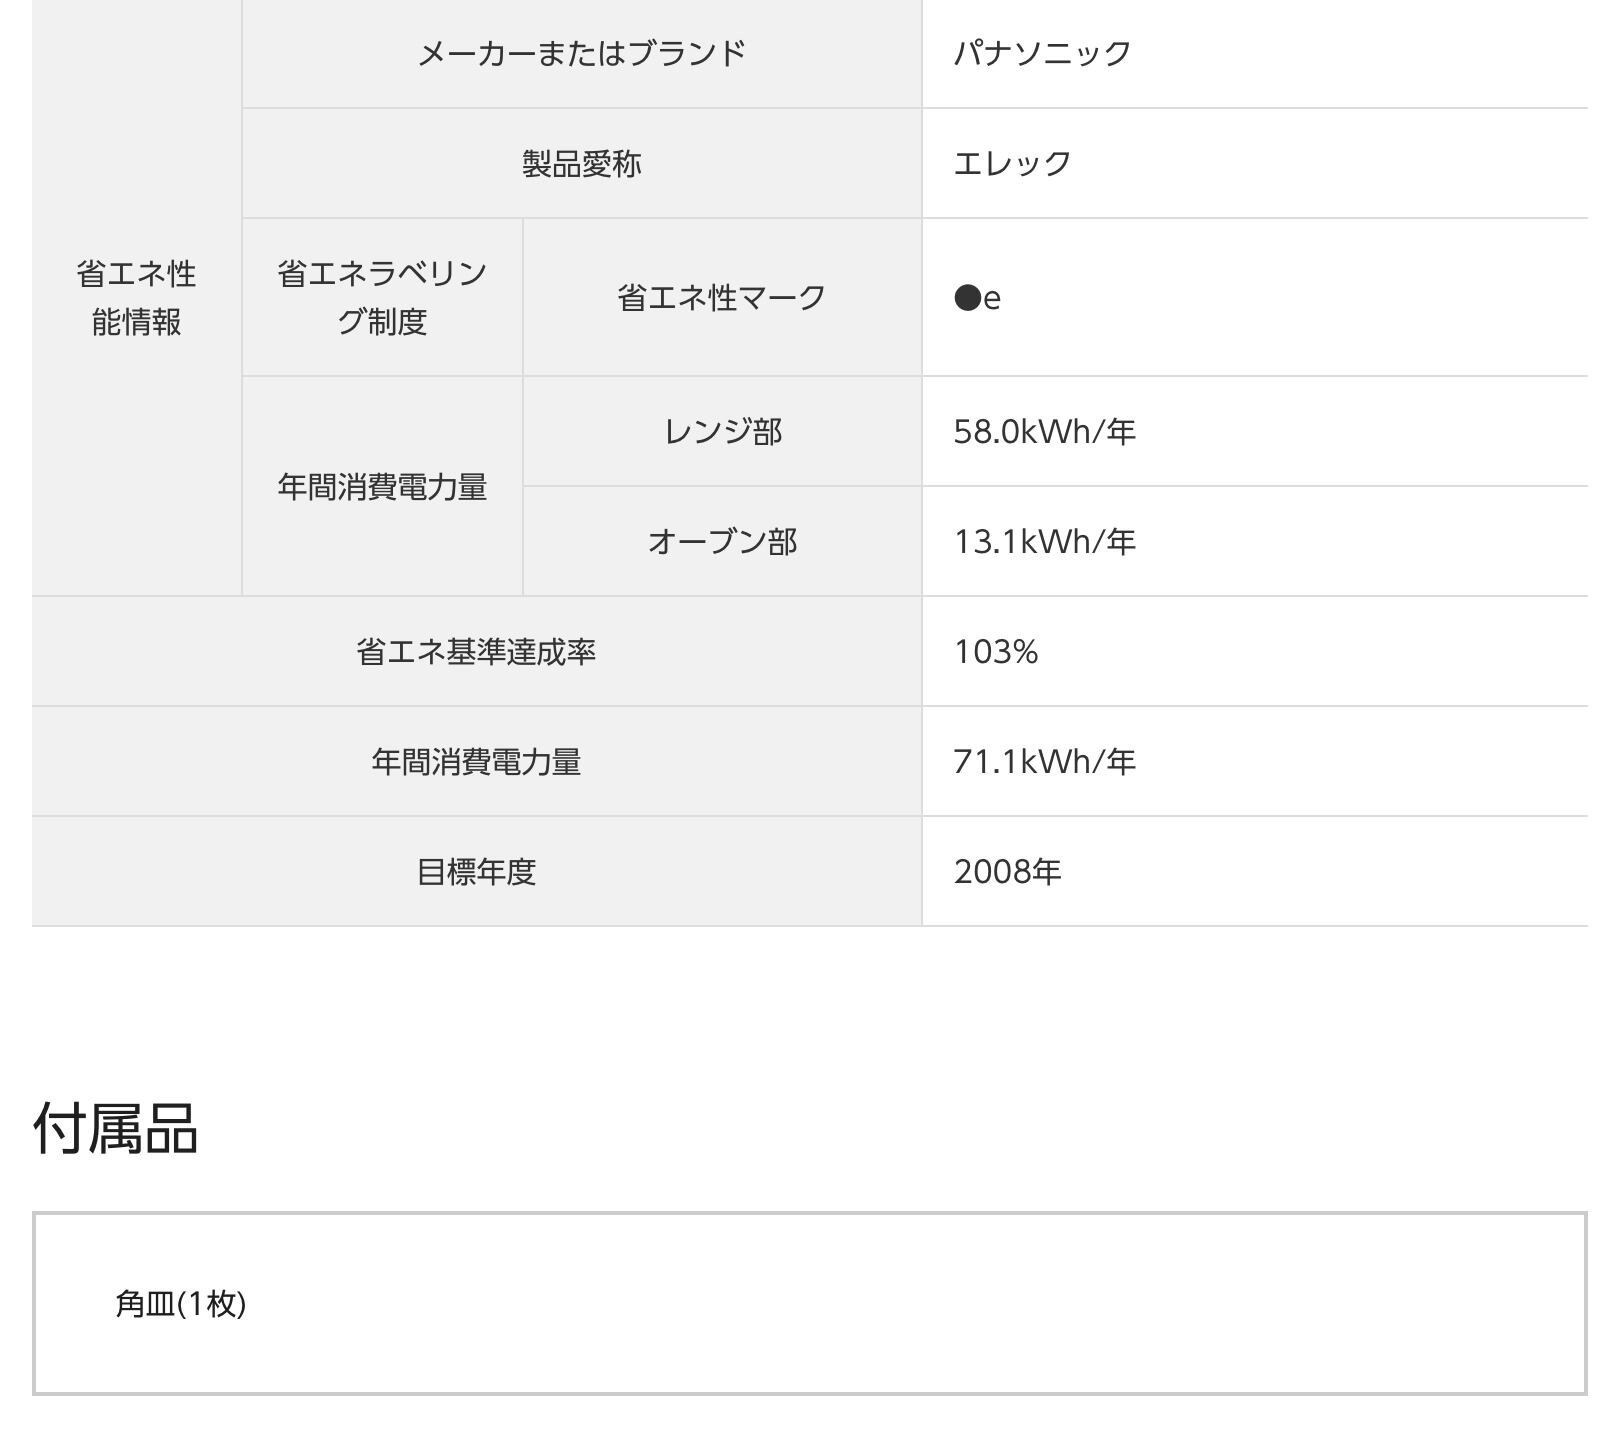Select the 58.0kWh/年 value
The image size is (1620, 1450).
pyautogui.click(x=1044, y=431)
